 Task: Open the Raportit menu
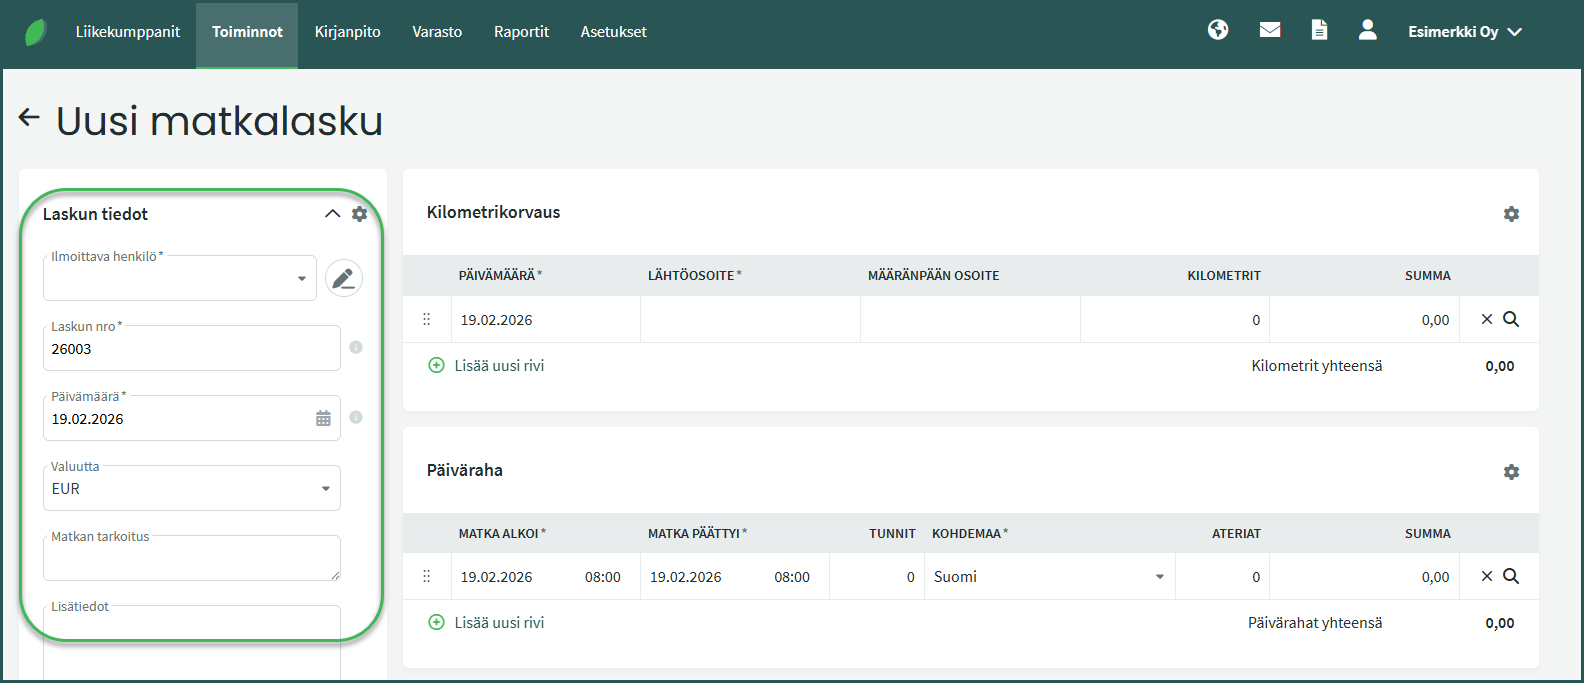(521, 32)
